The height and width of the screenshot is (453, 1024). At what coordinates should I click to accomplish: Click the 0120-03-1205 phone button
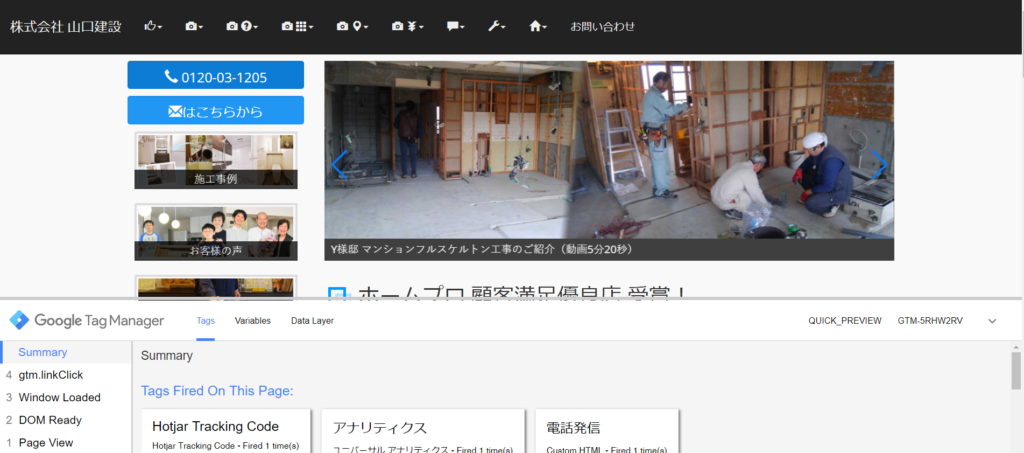215,76
